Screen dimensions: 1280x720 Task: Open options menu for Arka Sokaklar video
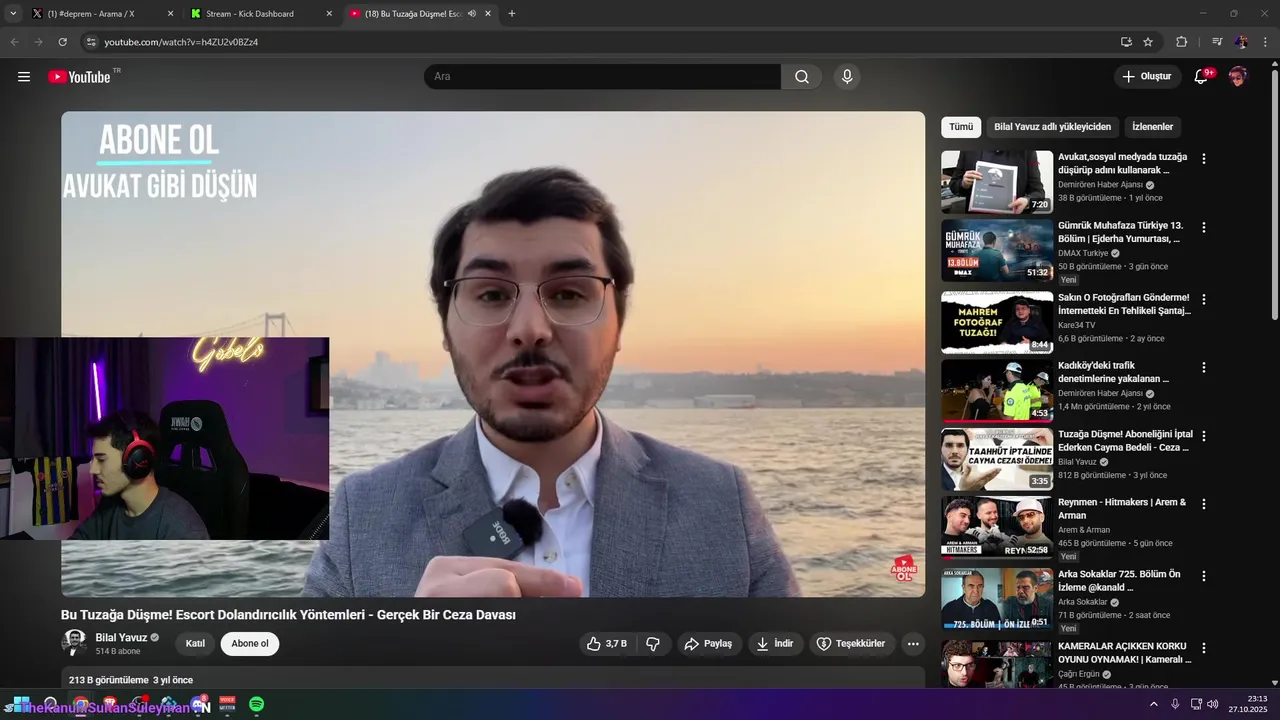(x=1204, y=576)
